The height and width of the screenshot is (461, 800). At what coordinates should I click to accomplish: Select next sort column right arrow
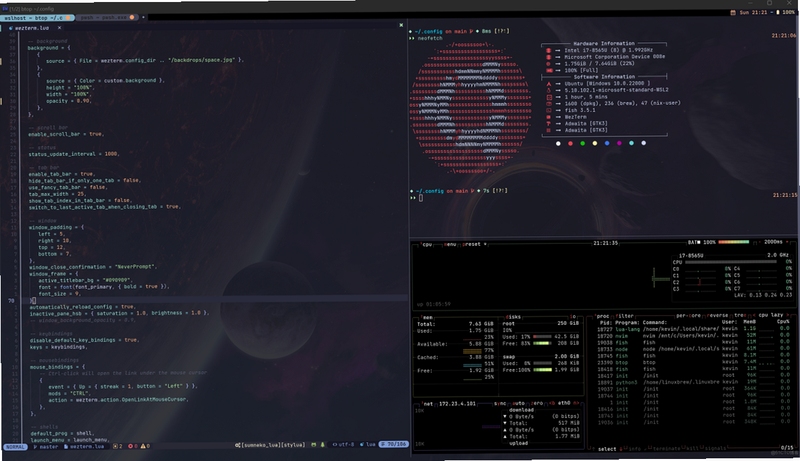789,316
